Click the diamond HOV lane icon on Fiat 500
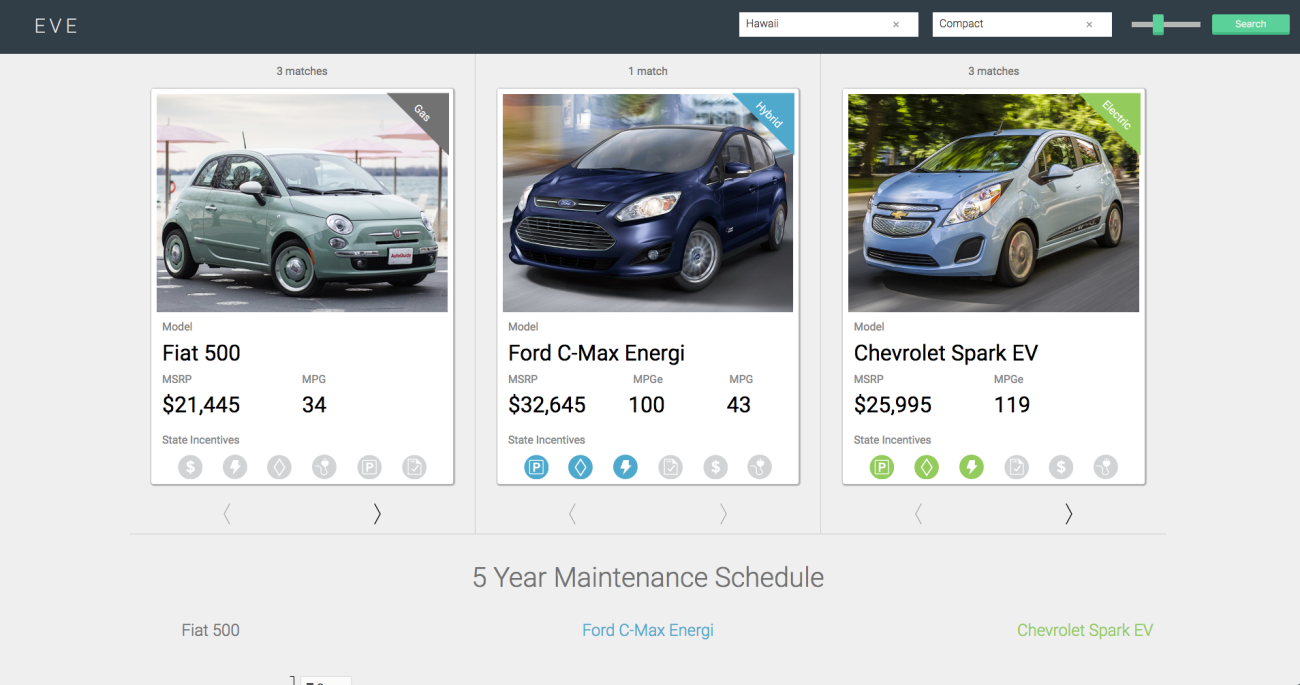The height and width of the screenshot is (685, 1300). coord(279,467)
